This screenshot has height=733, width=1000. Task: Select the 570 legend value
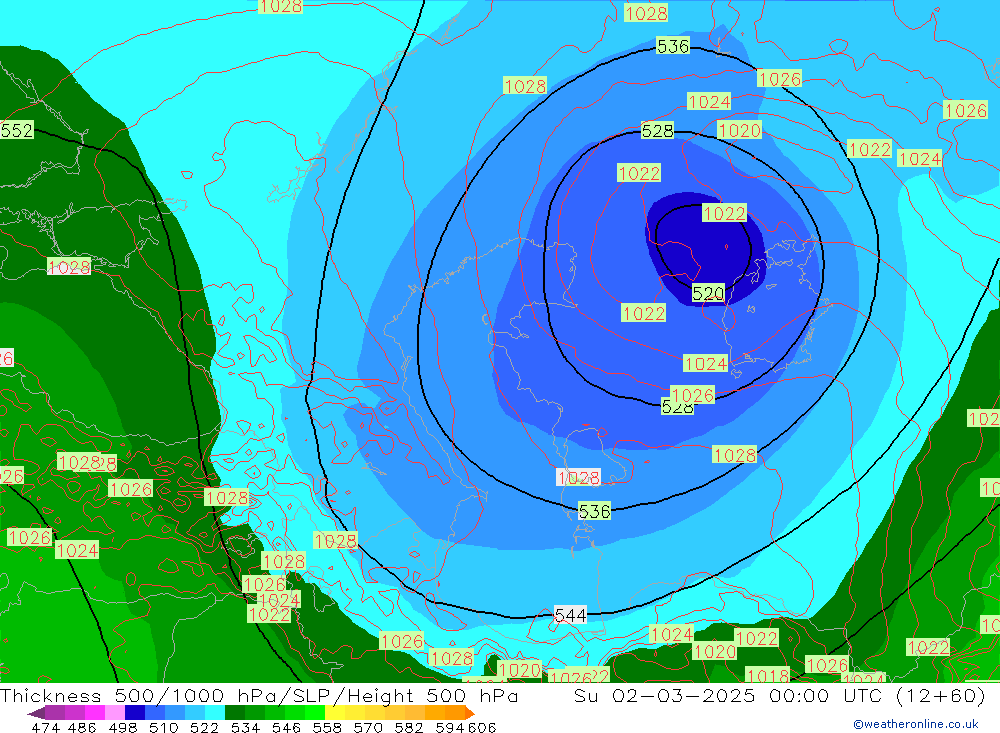point(367,727)
